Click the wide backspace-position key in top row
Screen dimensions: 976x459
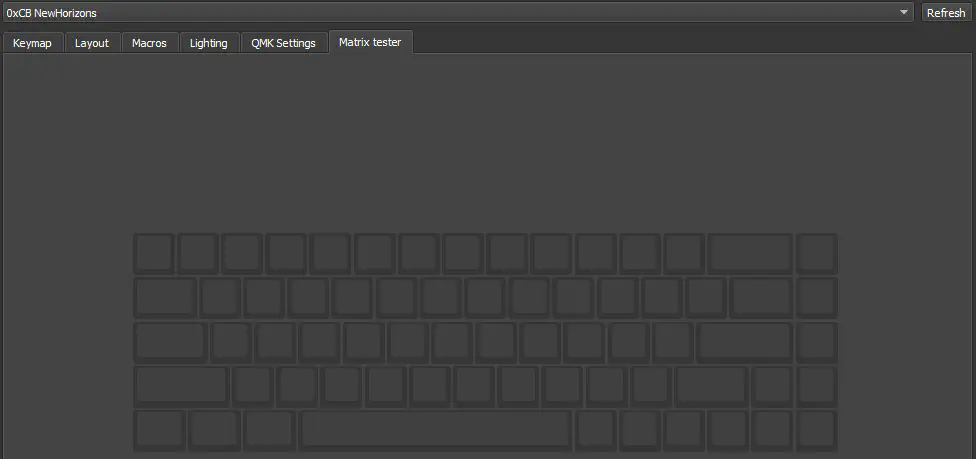750,253
